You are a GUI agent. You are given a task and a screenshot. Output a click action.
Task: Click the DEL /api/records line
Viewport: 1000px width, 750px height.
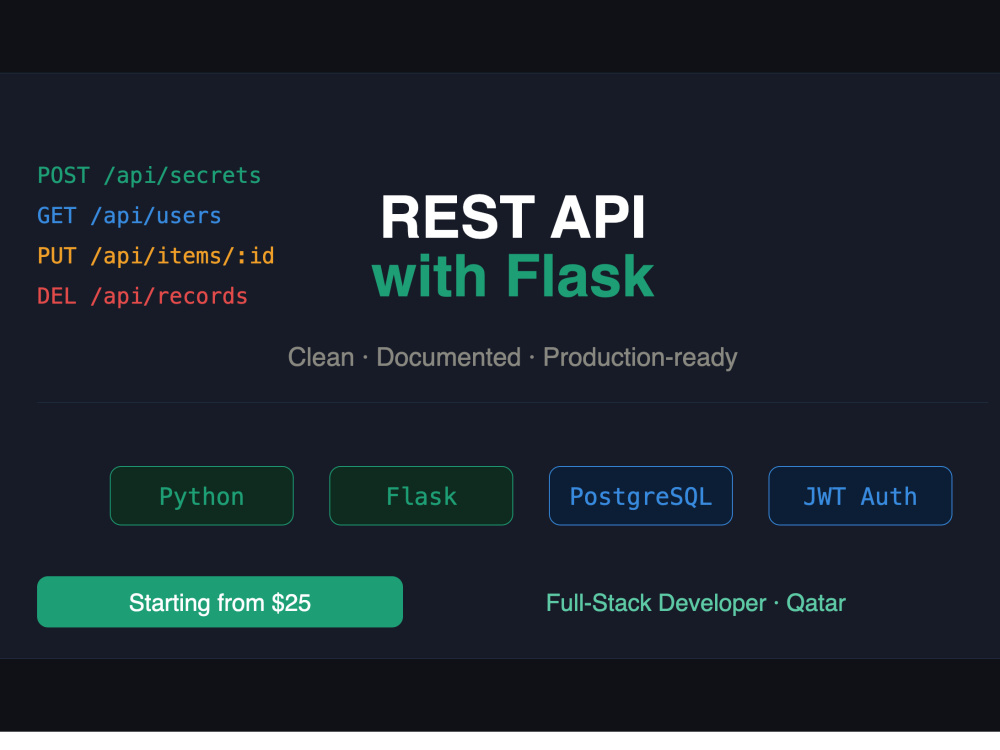[x=142, y=296]
